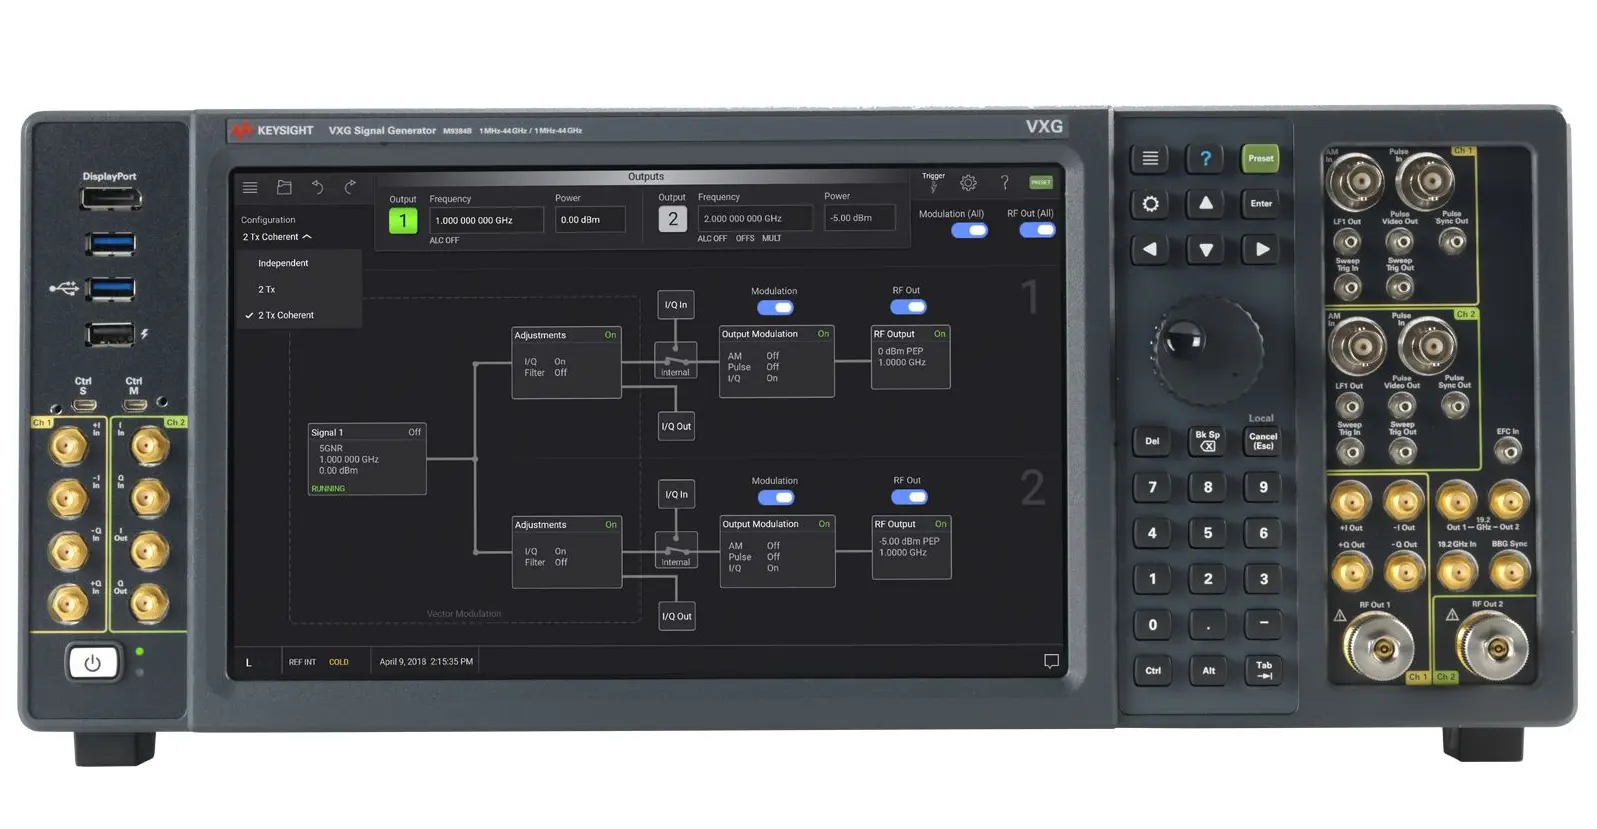Toggle channel 2 Modulation switch
The width and height of the screenshot is (1597, 829).
[x=776, y=497]
